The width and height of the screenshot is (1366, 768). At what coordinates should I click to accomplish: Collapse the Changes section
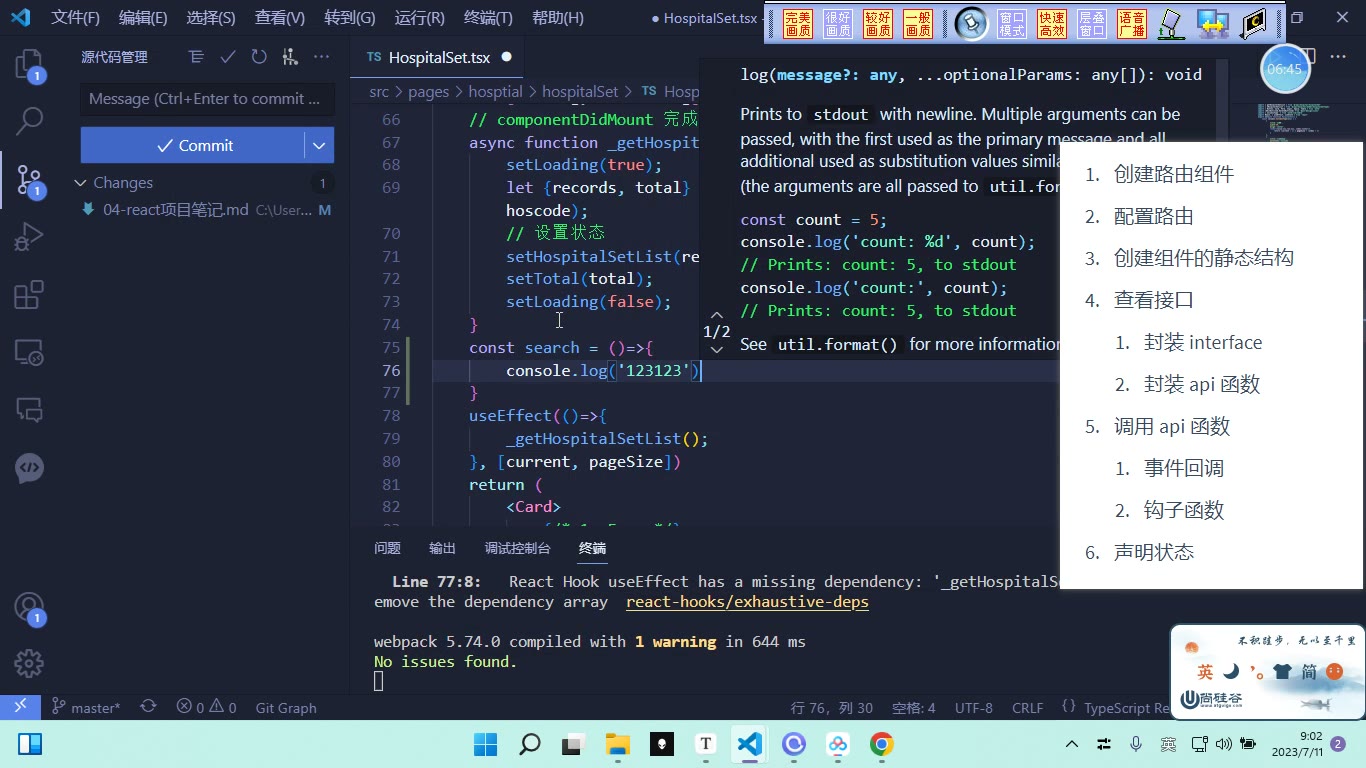pos(81,183)
